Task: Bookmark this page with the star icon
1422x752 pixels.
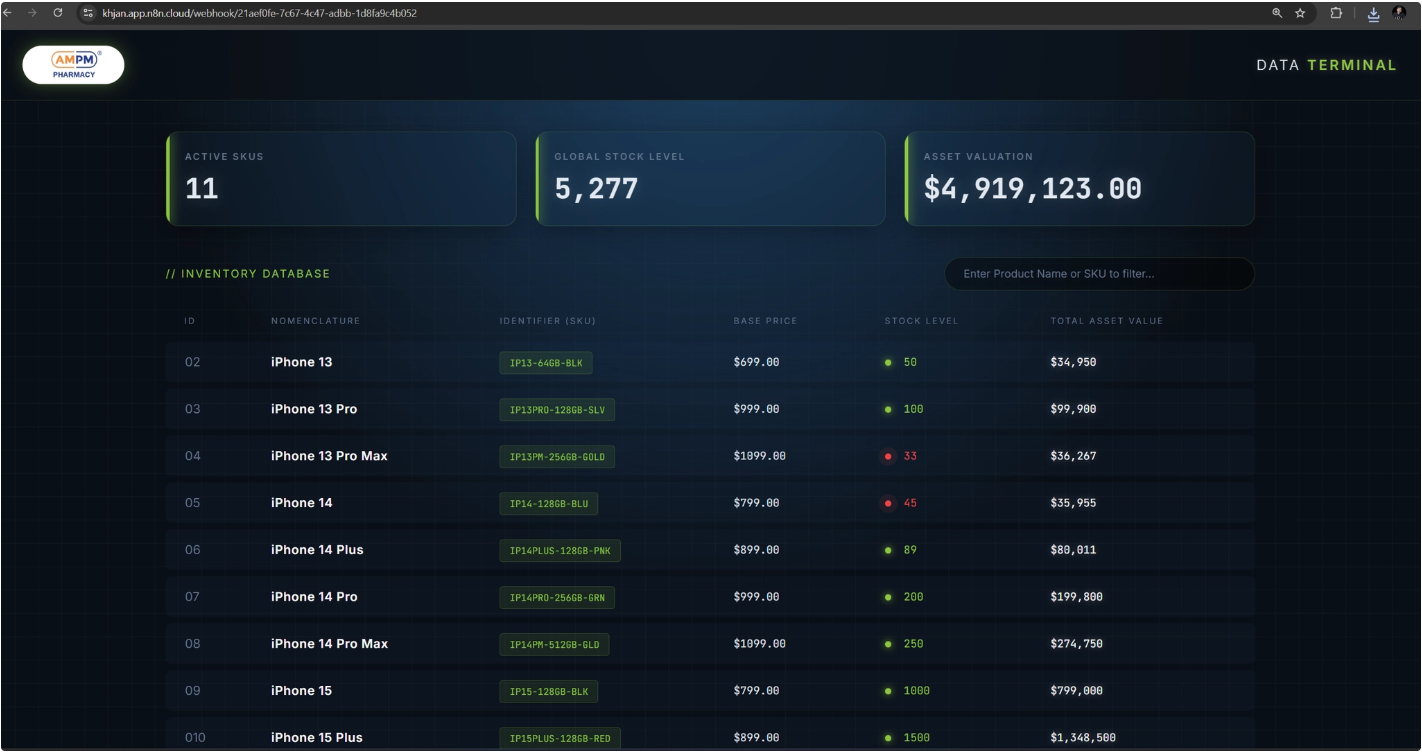Action: [x=1300, y=13]
